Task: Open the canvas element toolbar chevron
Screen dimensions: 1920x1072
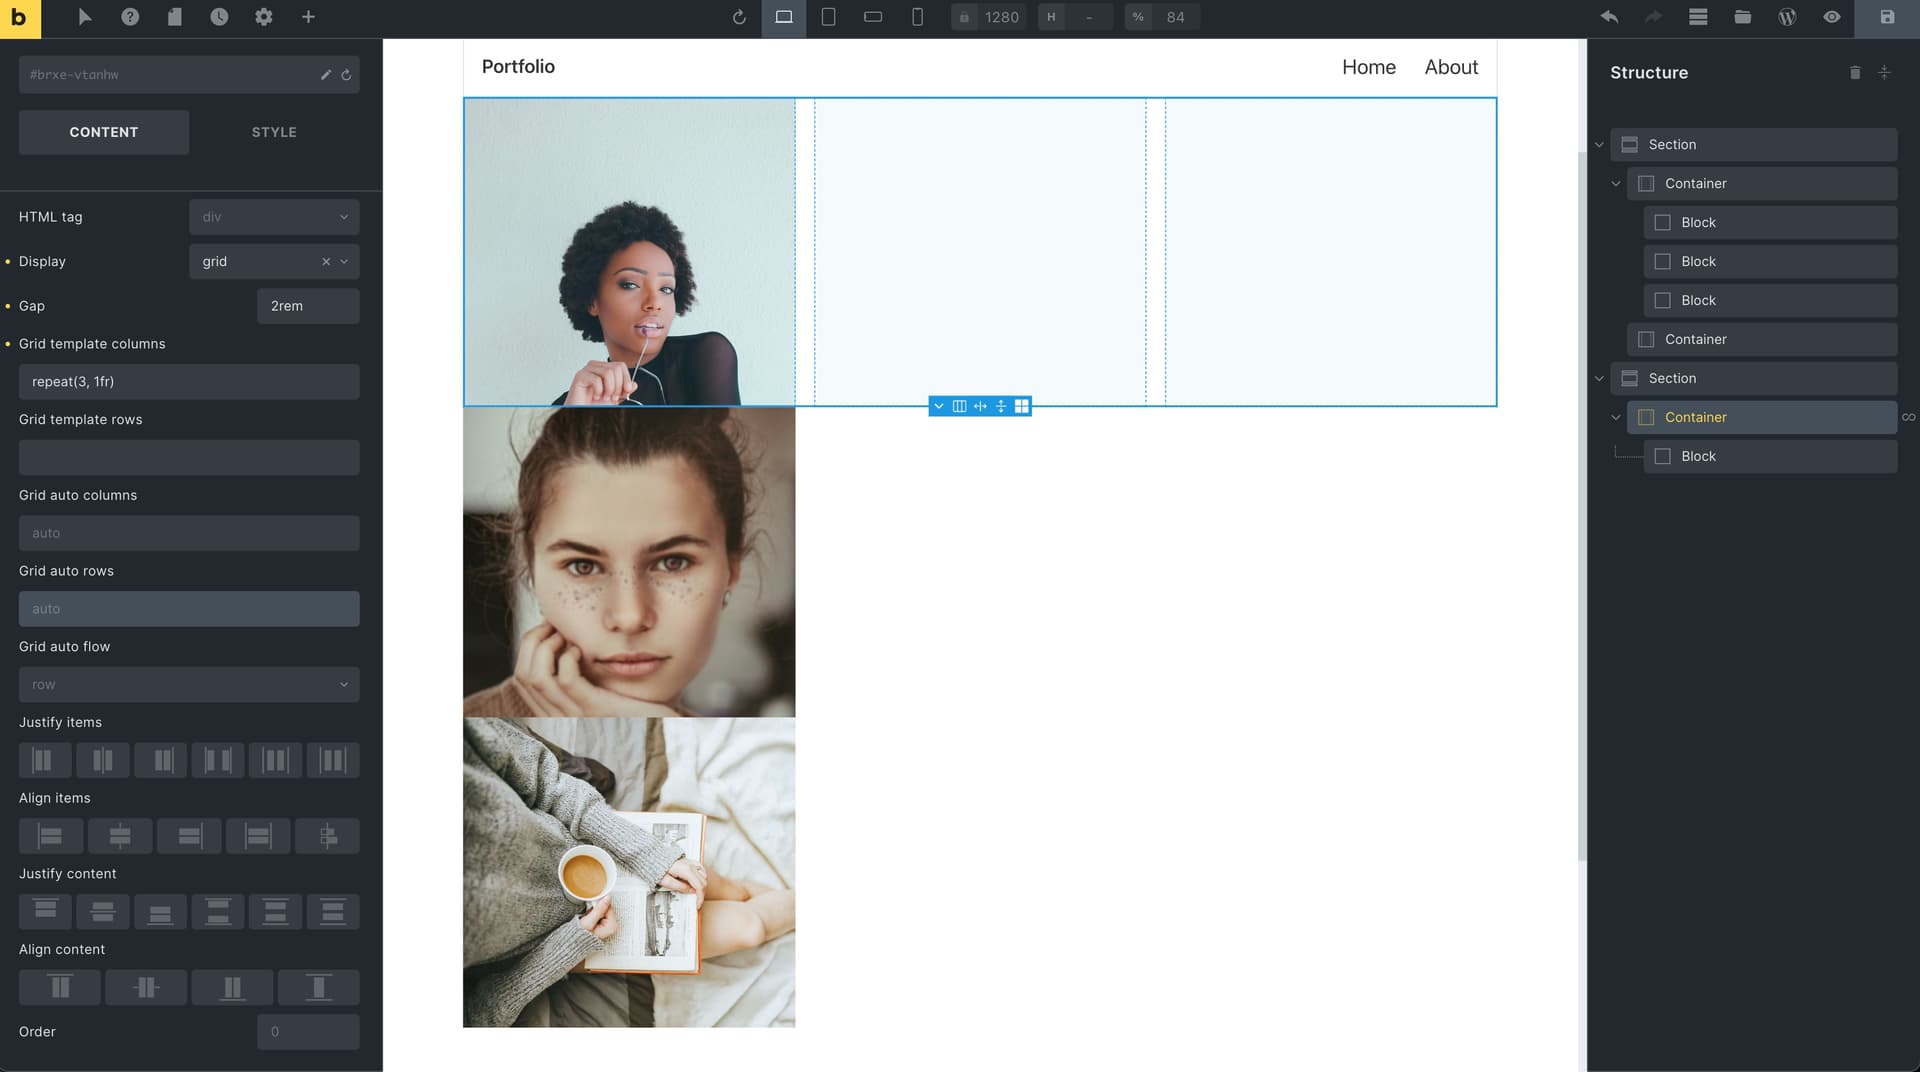Action: pos(939,406)
